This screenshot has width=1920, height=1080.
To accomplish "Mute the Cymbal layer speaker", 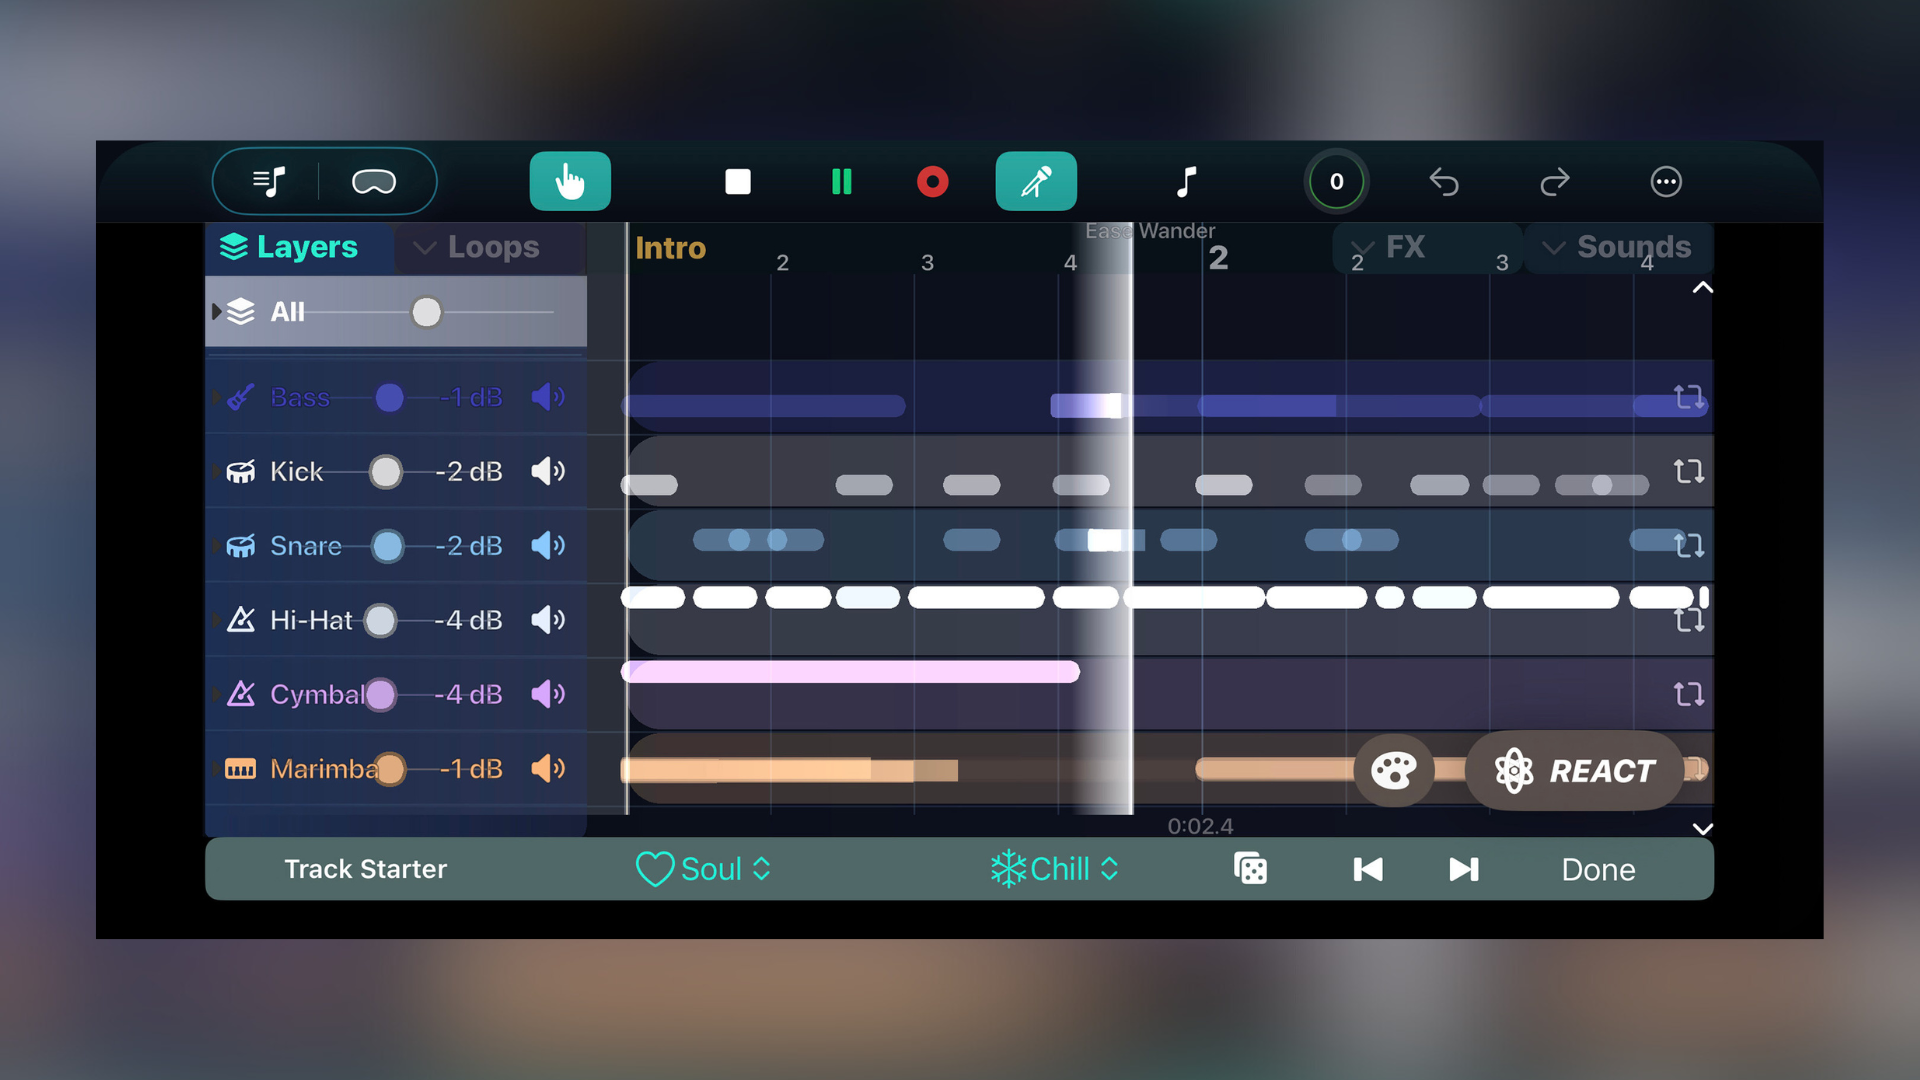I will (x=548, y=694).
